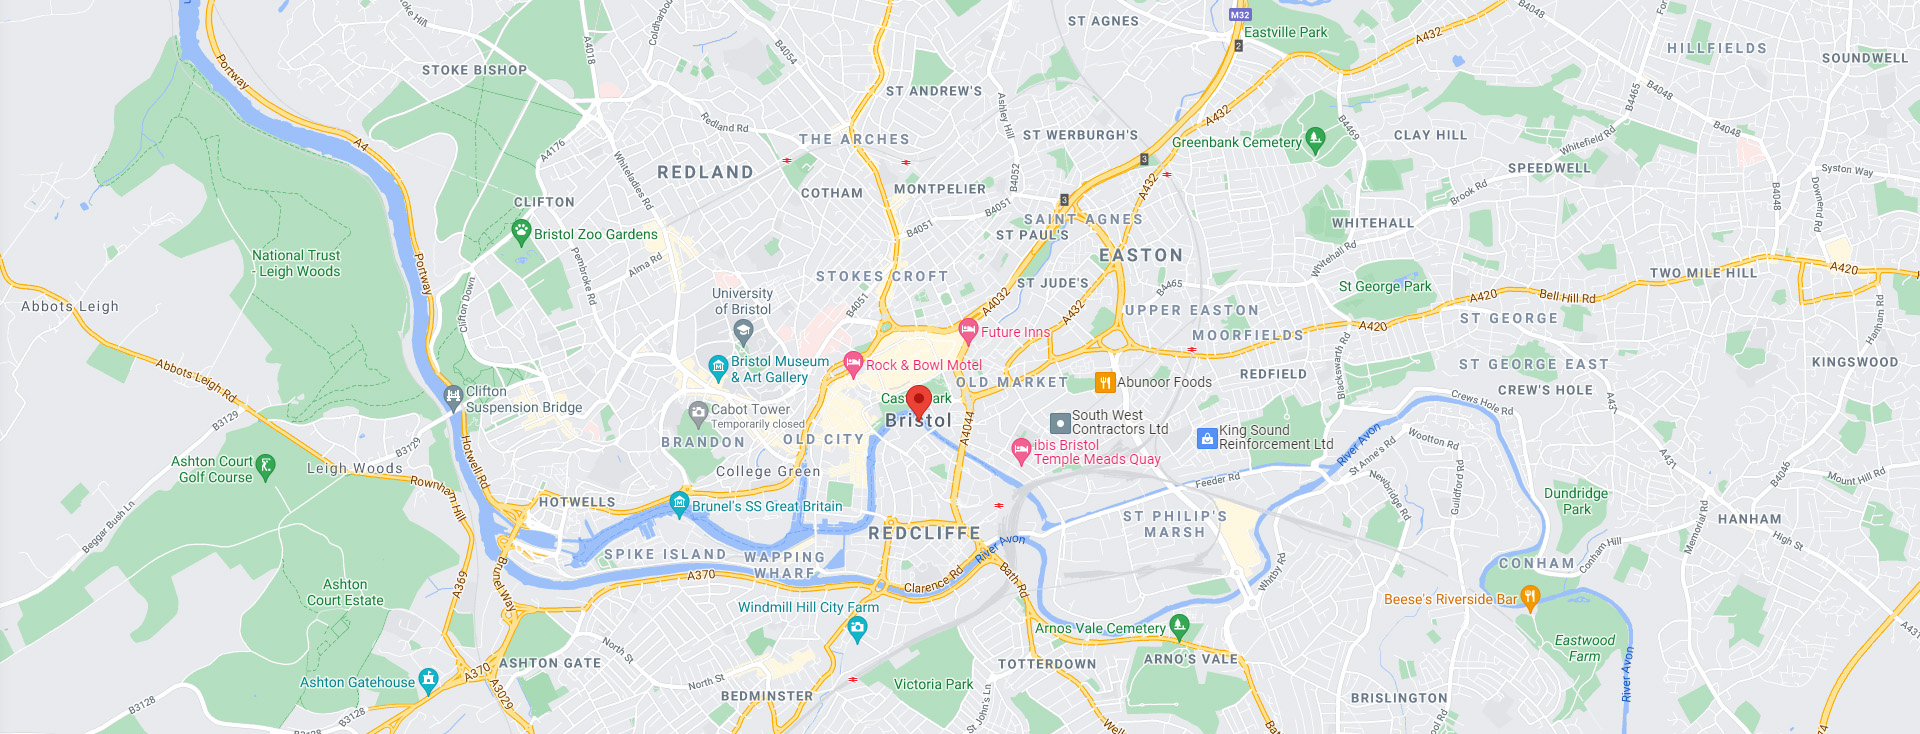Click the Rock & Bowl Motel icon
The height and width of the screenshot is (734, 1920).
pos(853,364)
